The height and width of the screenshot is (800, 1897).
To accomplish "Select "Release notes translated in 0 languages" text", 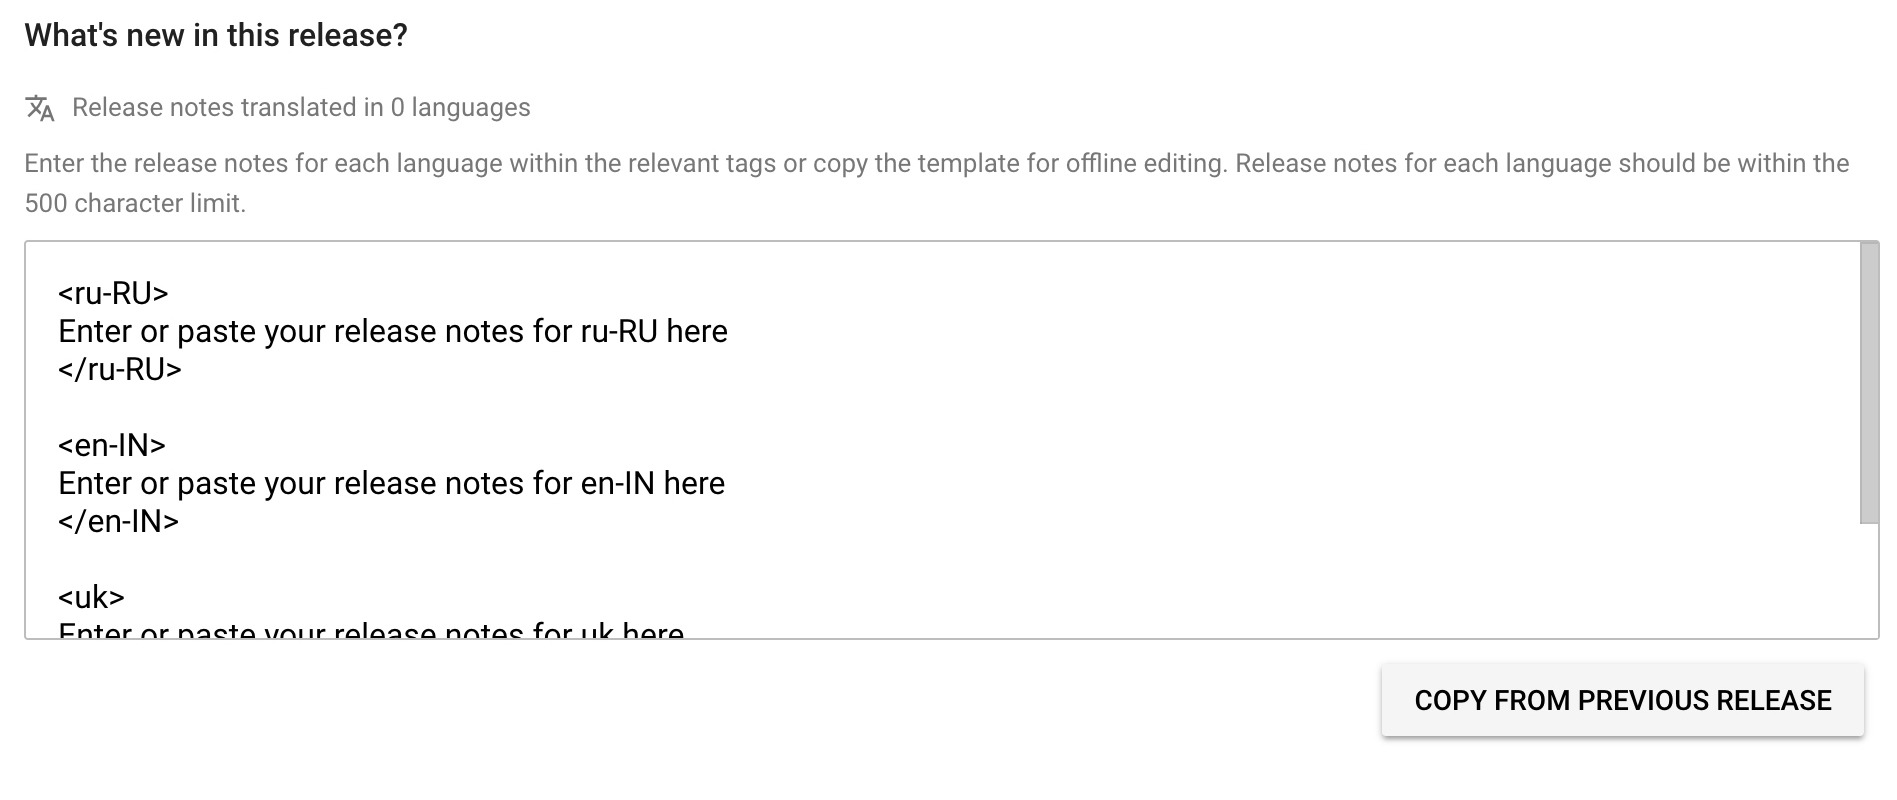I will click(x=301, y=107).
